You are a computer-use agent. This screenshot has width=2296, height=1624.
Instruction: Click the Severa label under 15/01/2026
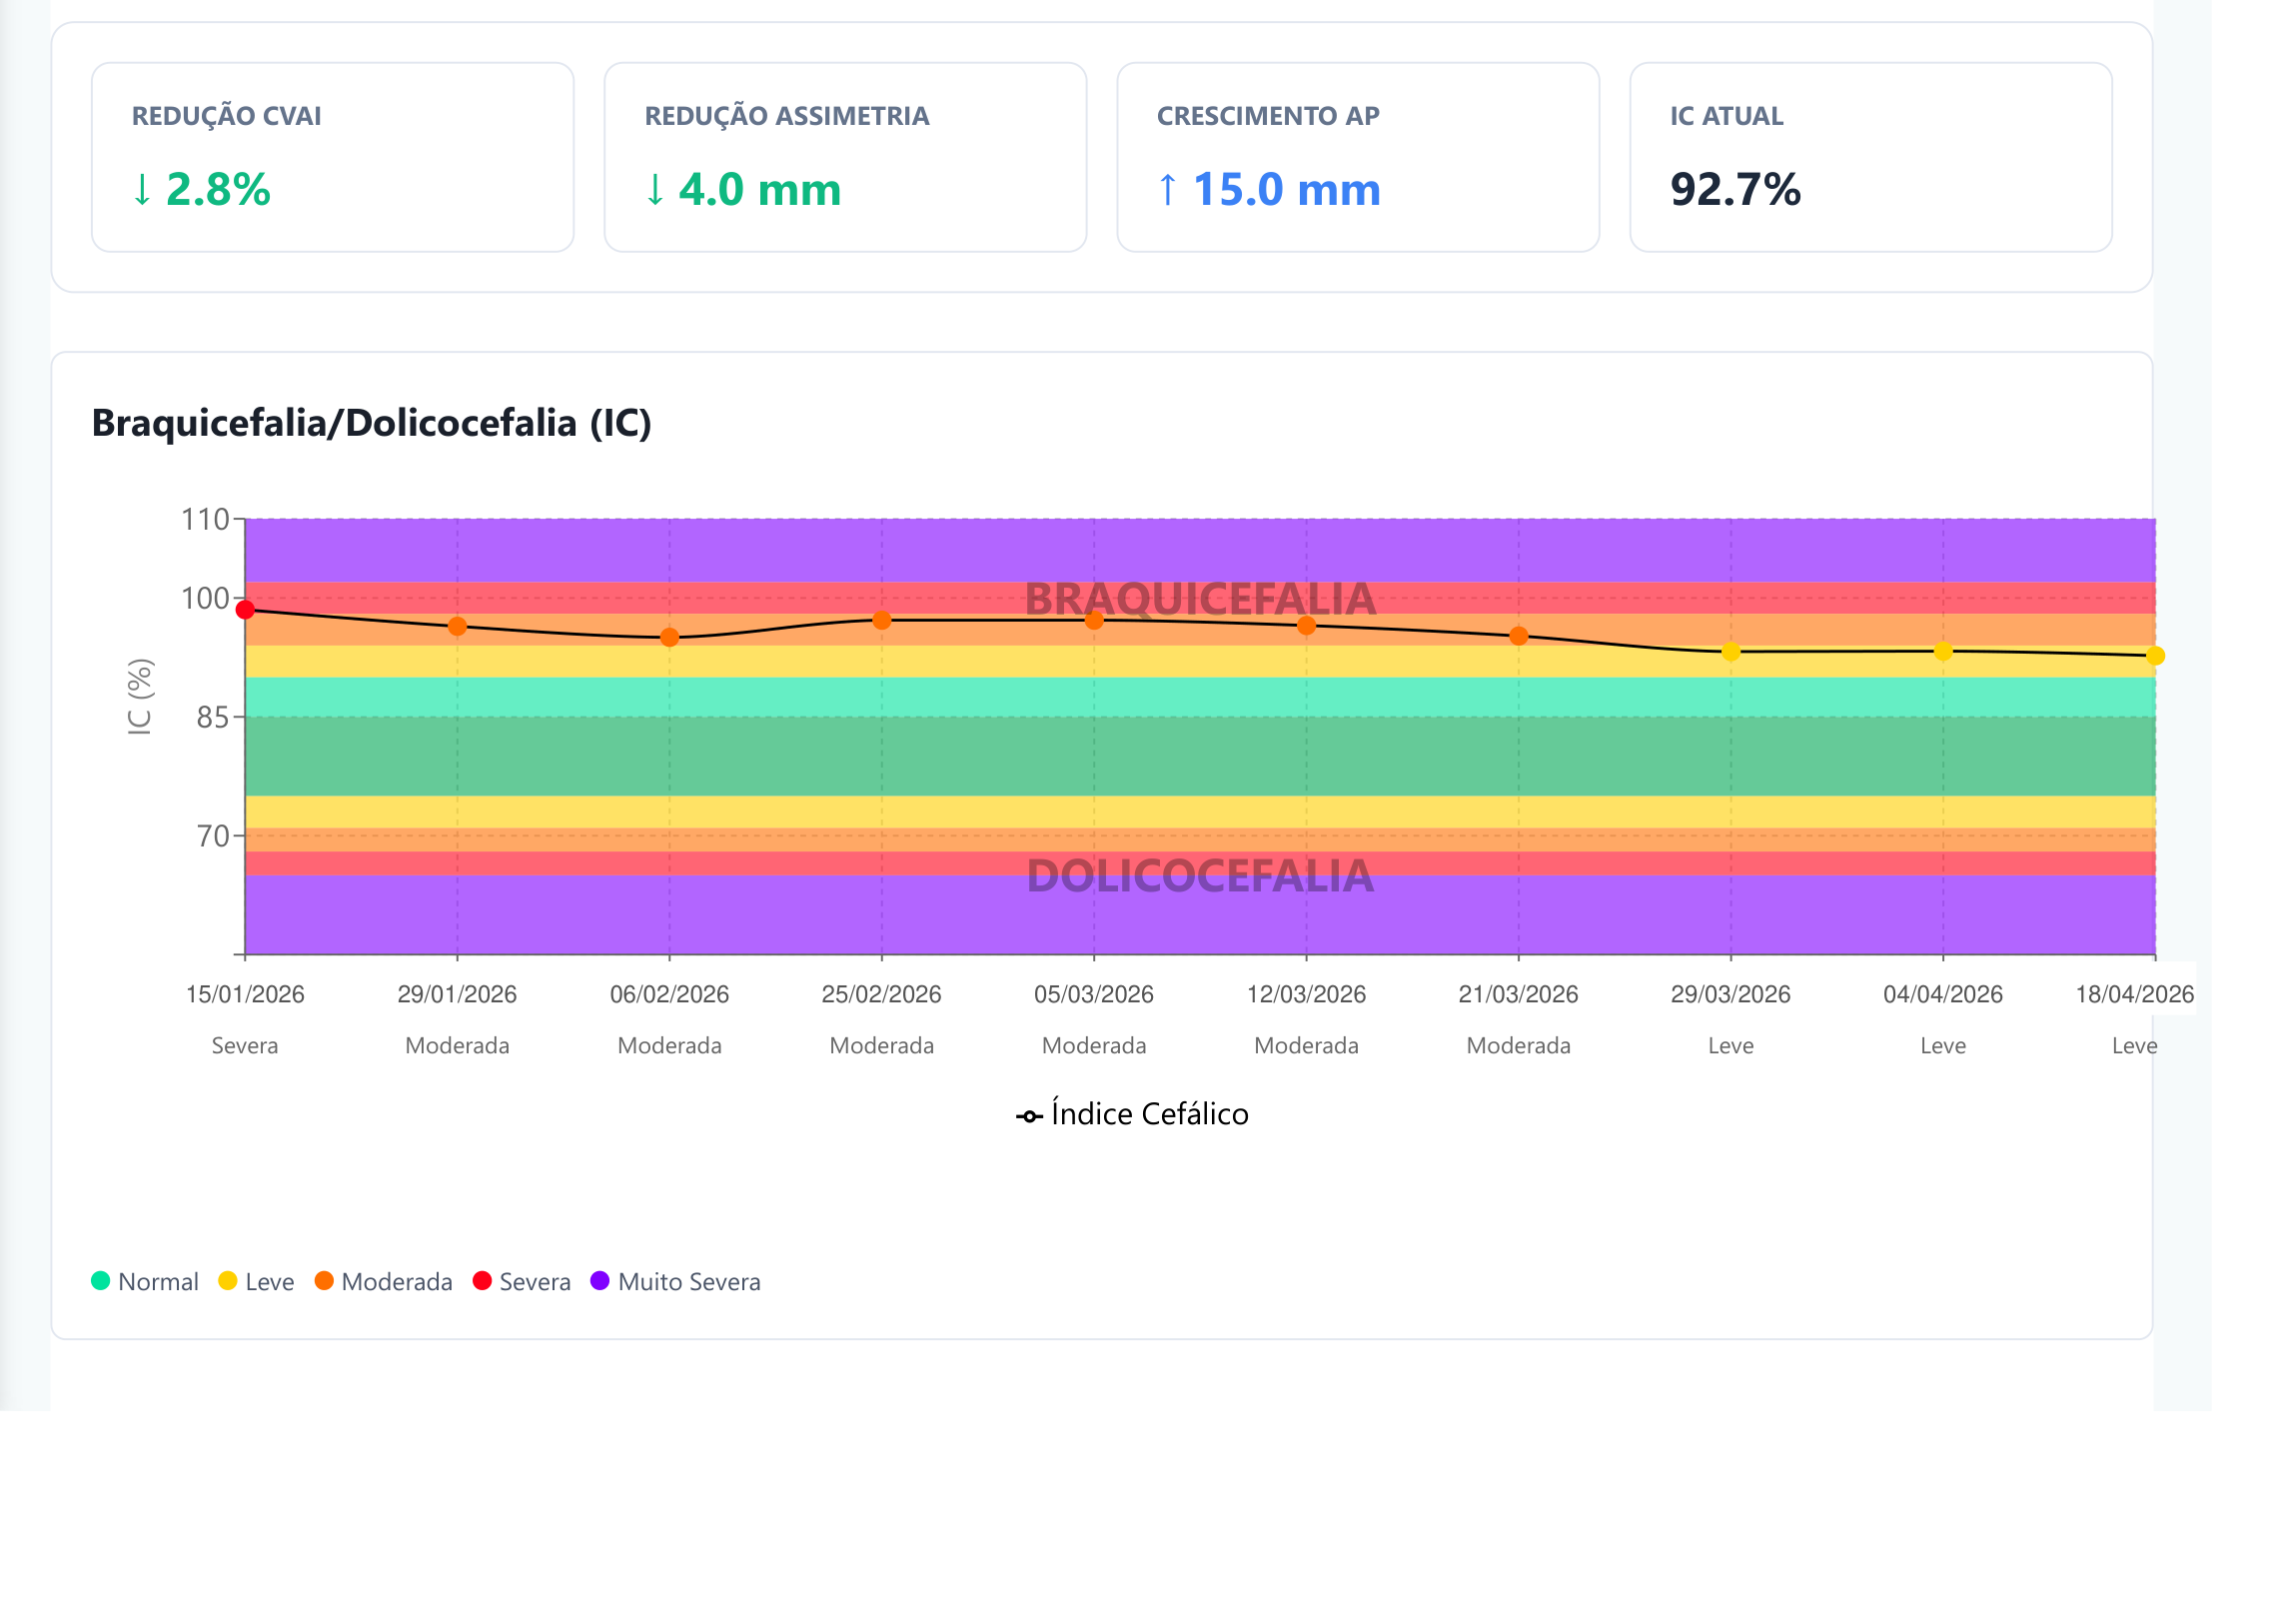[245, 1045]
